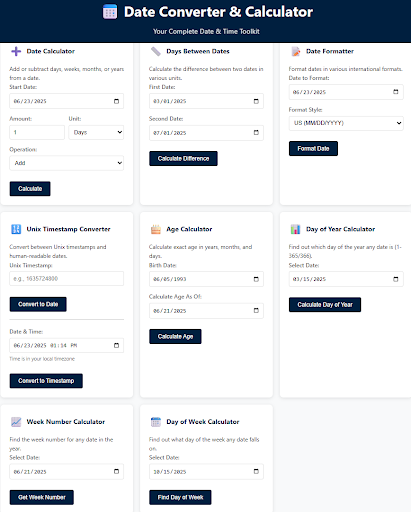Open date picker in Day of Week Calculator

tap(256, 471)
